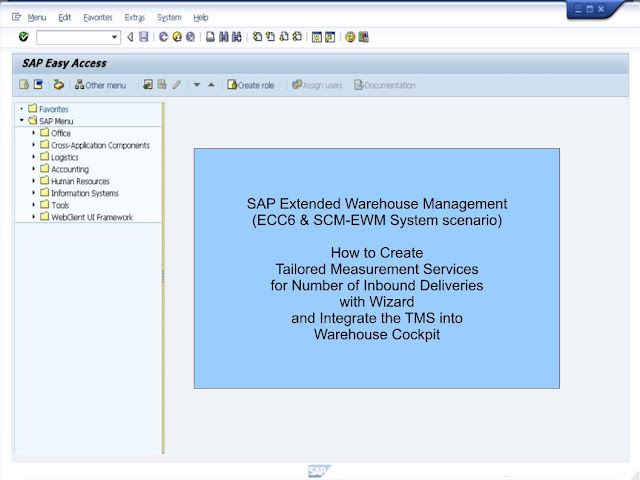Screen dimensions: 640x480
Task: Minimize the SAP window
Action: [578, 9]
